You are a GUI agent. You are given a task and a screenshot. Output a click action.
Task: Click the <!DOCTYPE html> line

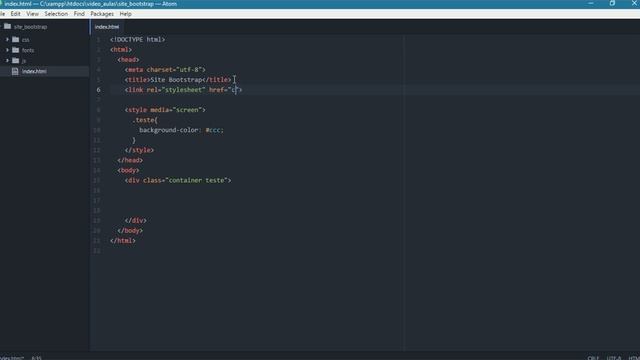[x=138, y=40]
